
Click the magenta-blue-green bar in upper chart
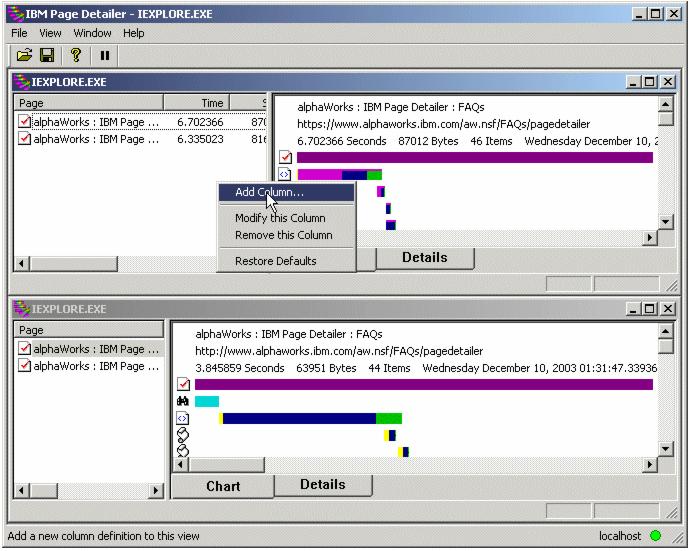click(339, 175)
